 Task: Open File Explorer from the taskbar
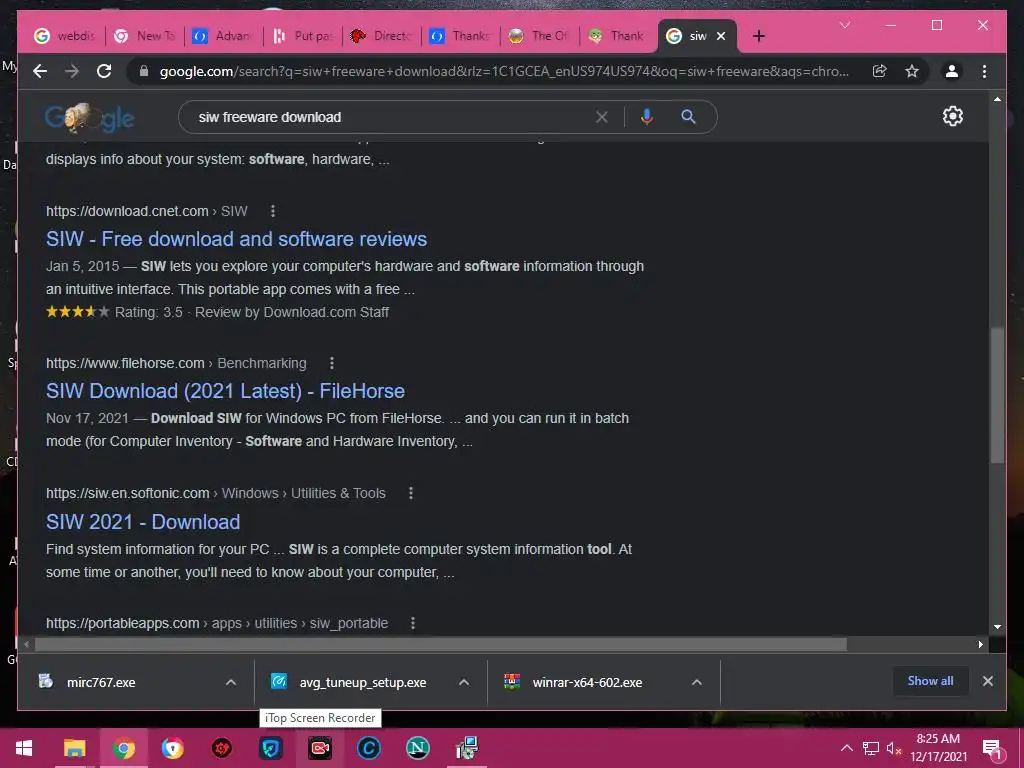point(74,748)
